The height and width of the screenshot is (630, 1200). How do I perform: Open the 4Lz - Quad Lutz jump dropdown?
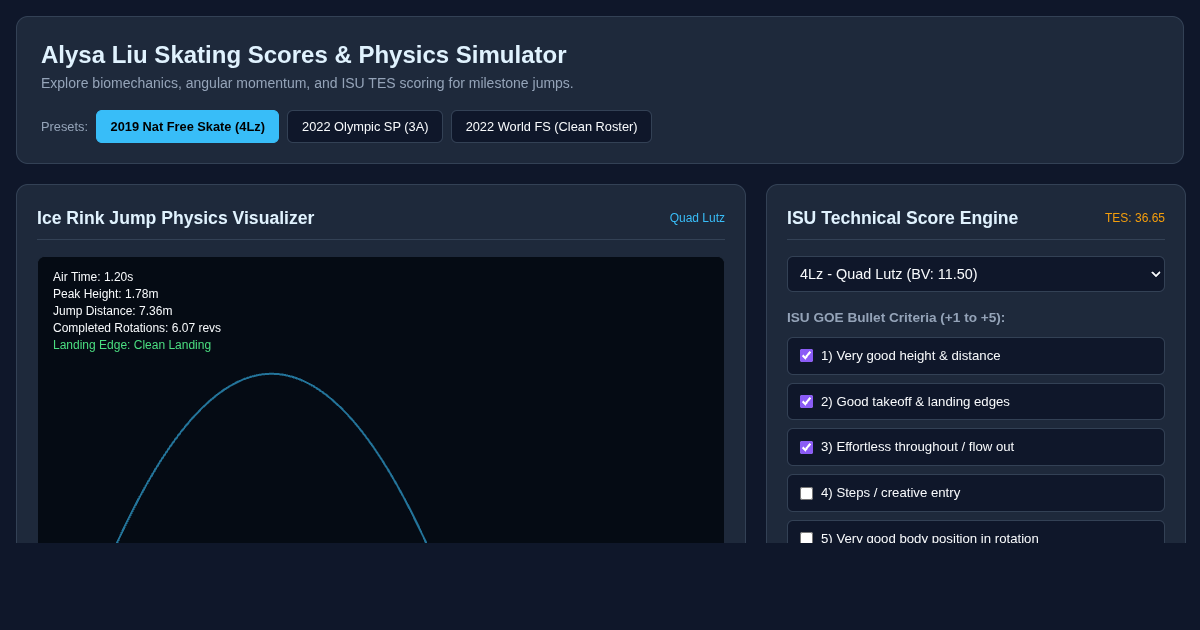[x=976, y=274]
